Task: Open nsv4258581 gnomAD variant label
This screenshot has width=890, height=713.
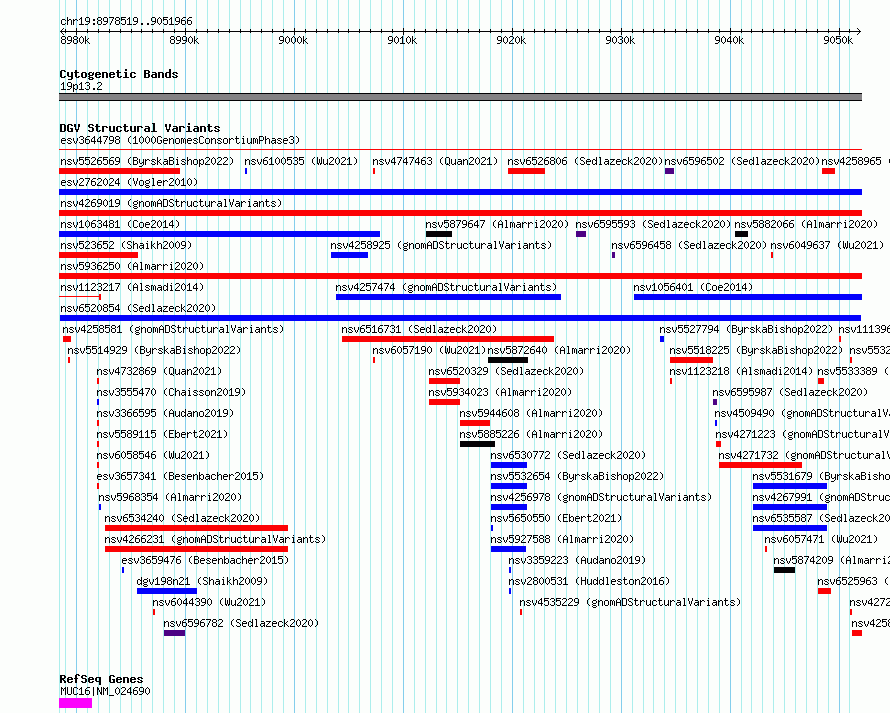Action: click(x=173, y=329)
